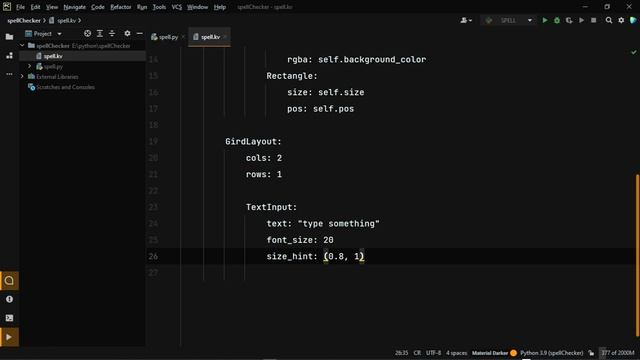Screen dimensions: 640x360
Task: Open the Code menu
Action: coord(98,7)
